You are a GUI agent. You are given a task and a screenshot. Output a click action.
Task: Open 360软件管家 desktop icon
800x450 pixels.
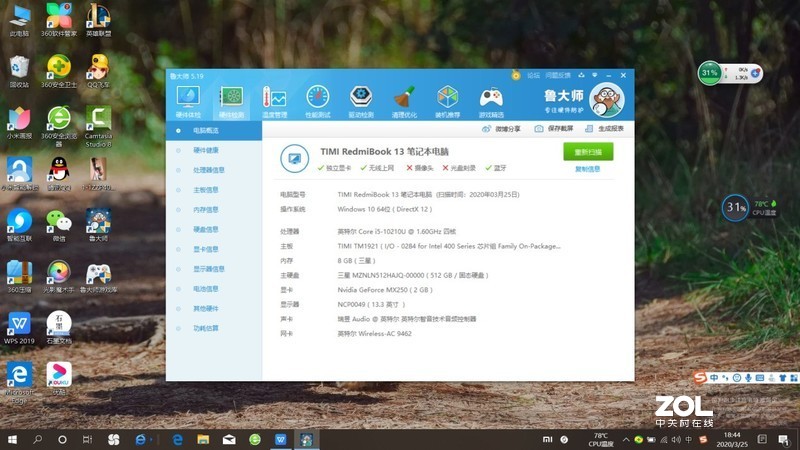[59, 21]
